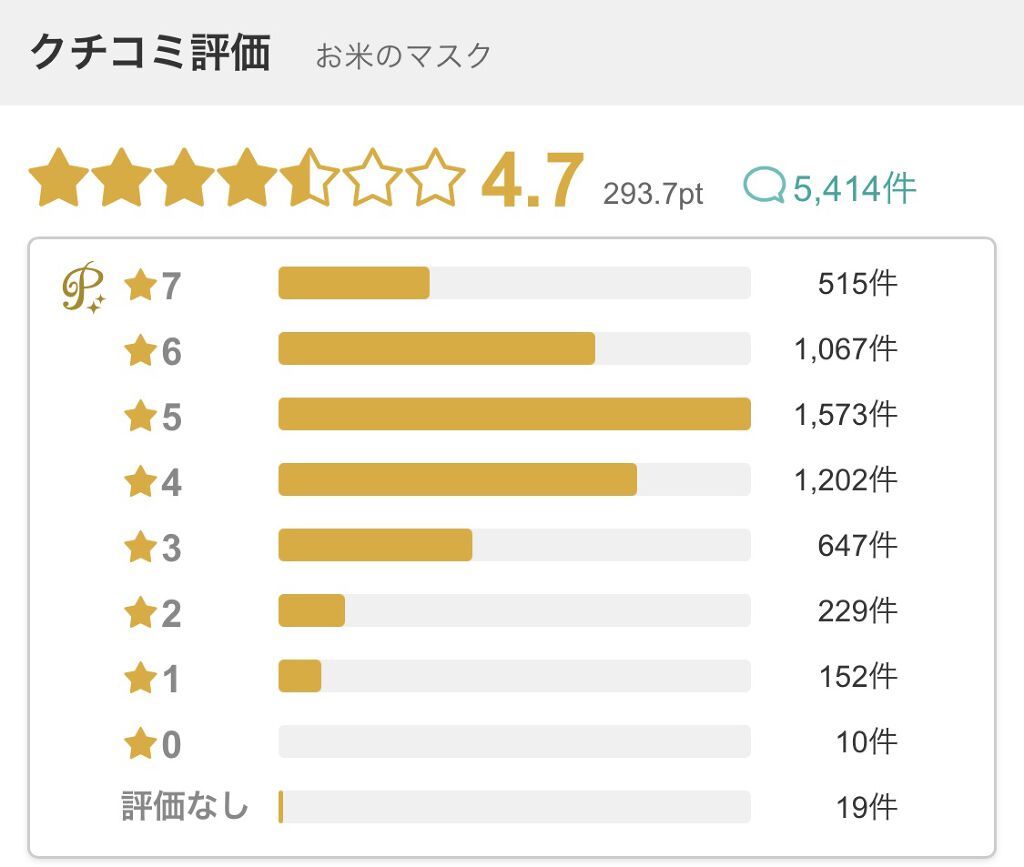The height and width of the screenshot is (867, 1024).
Task: Click the star icon for 7 rating
Action: 140,286
